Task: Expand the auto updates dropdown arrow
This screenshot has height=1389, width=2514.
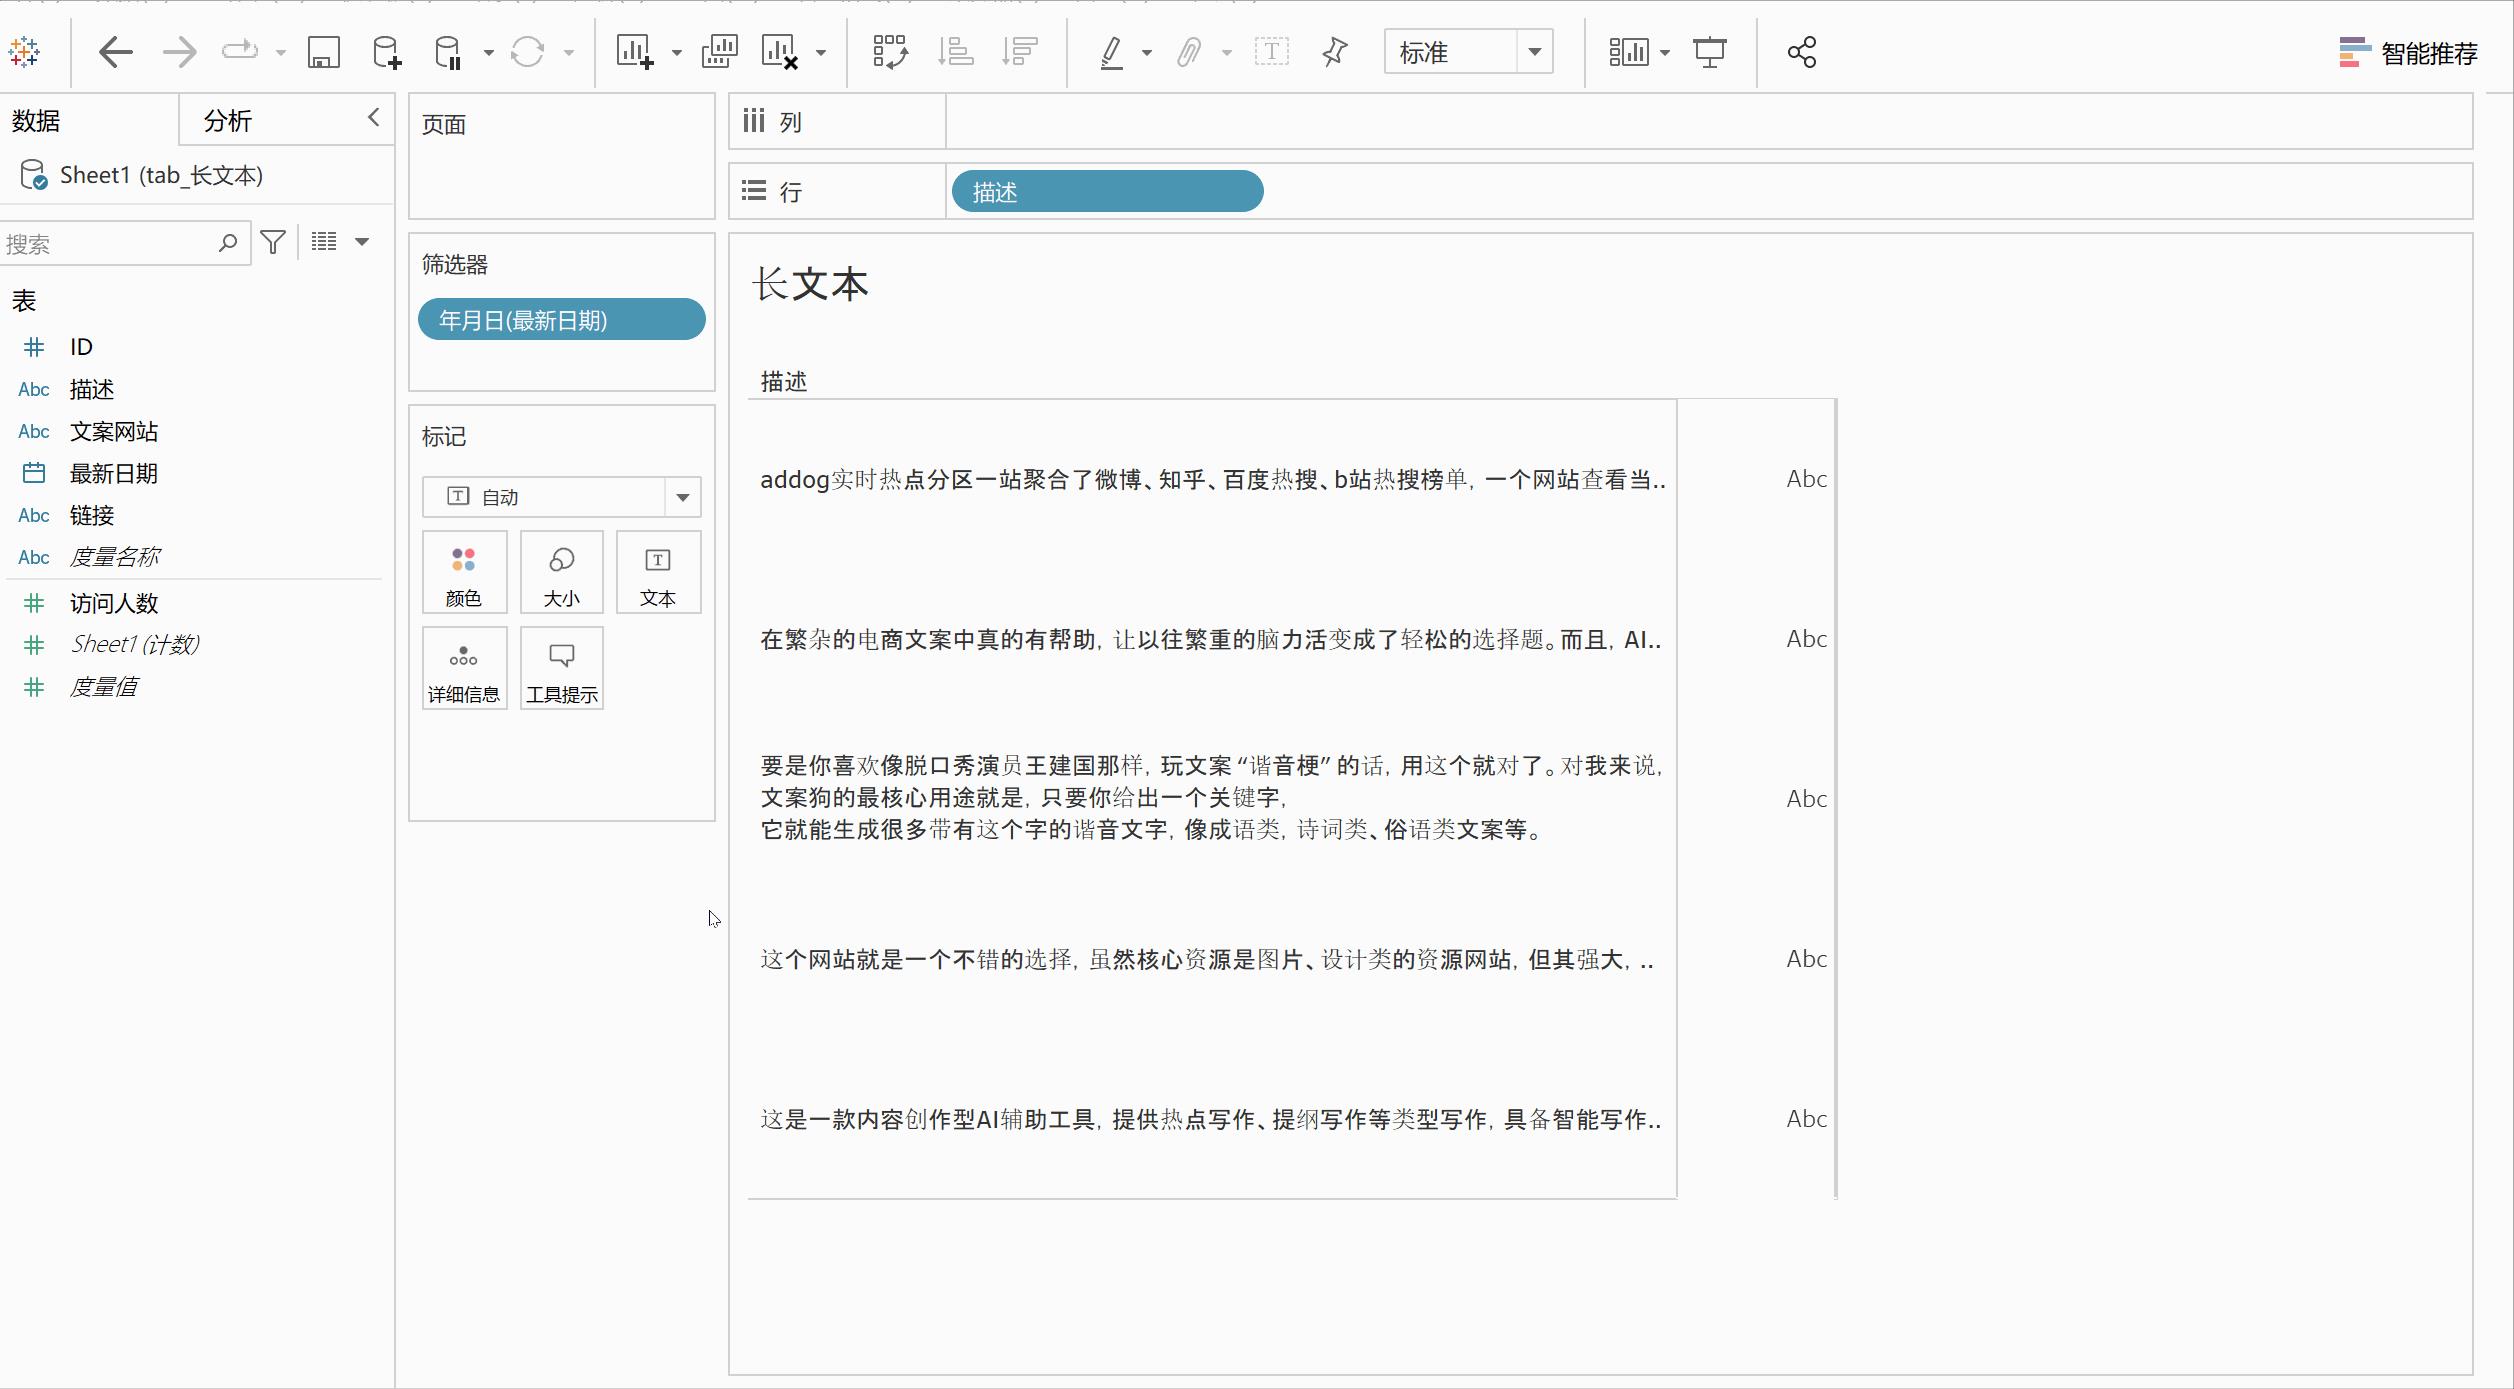Action: point(489,53)
